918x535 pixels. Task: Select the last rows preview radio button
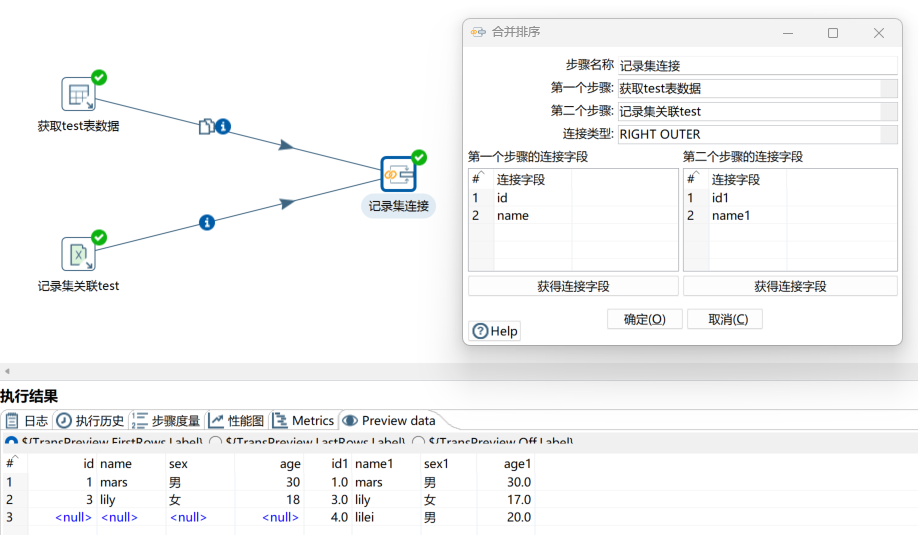click(215, 441)
